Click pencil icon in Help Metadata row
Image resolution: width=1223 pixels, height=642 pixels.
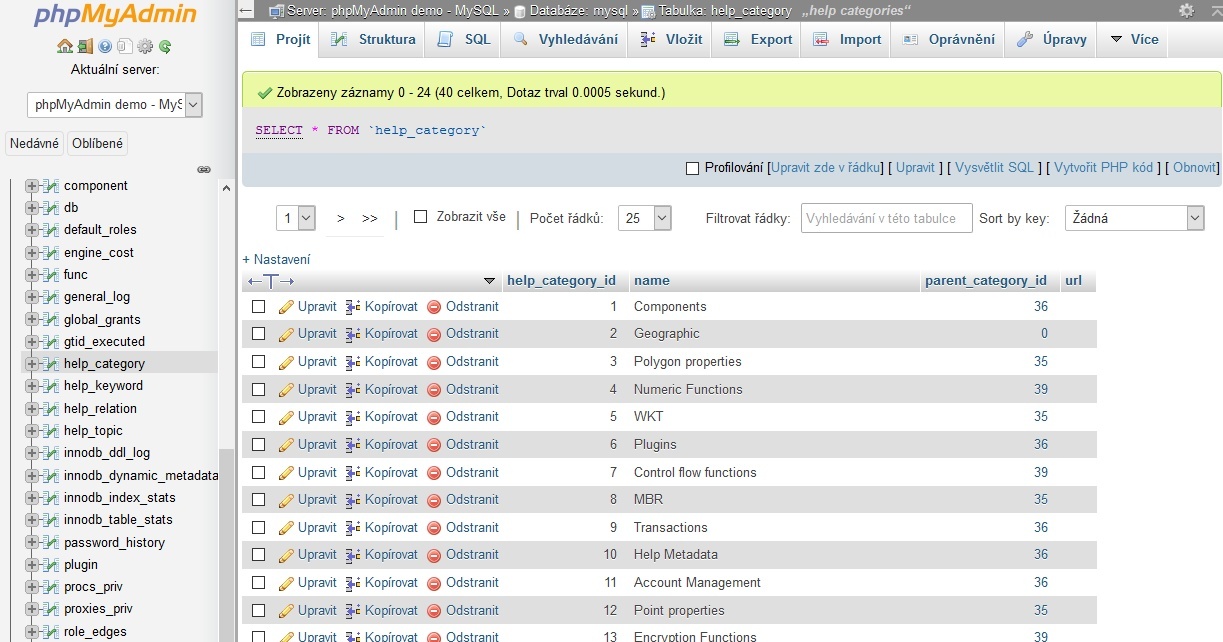pos(286,555)
